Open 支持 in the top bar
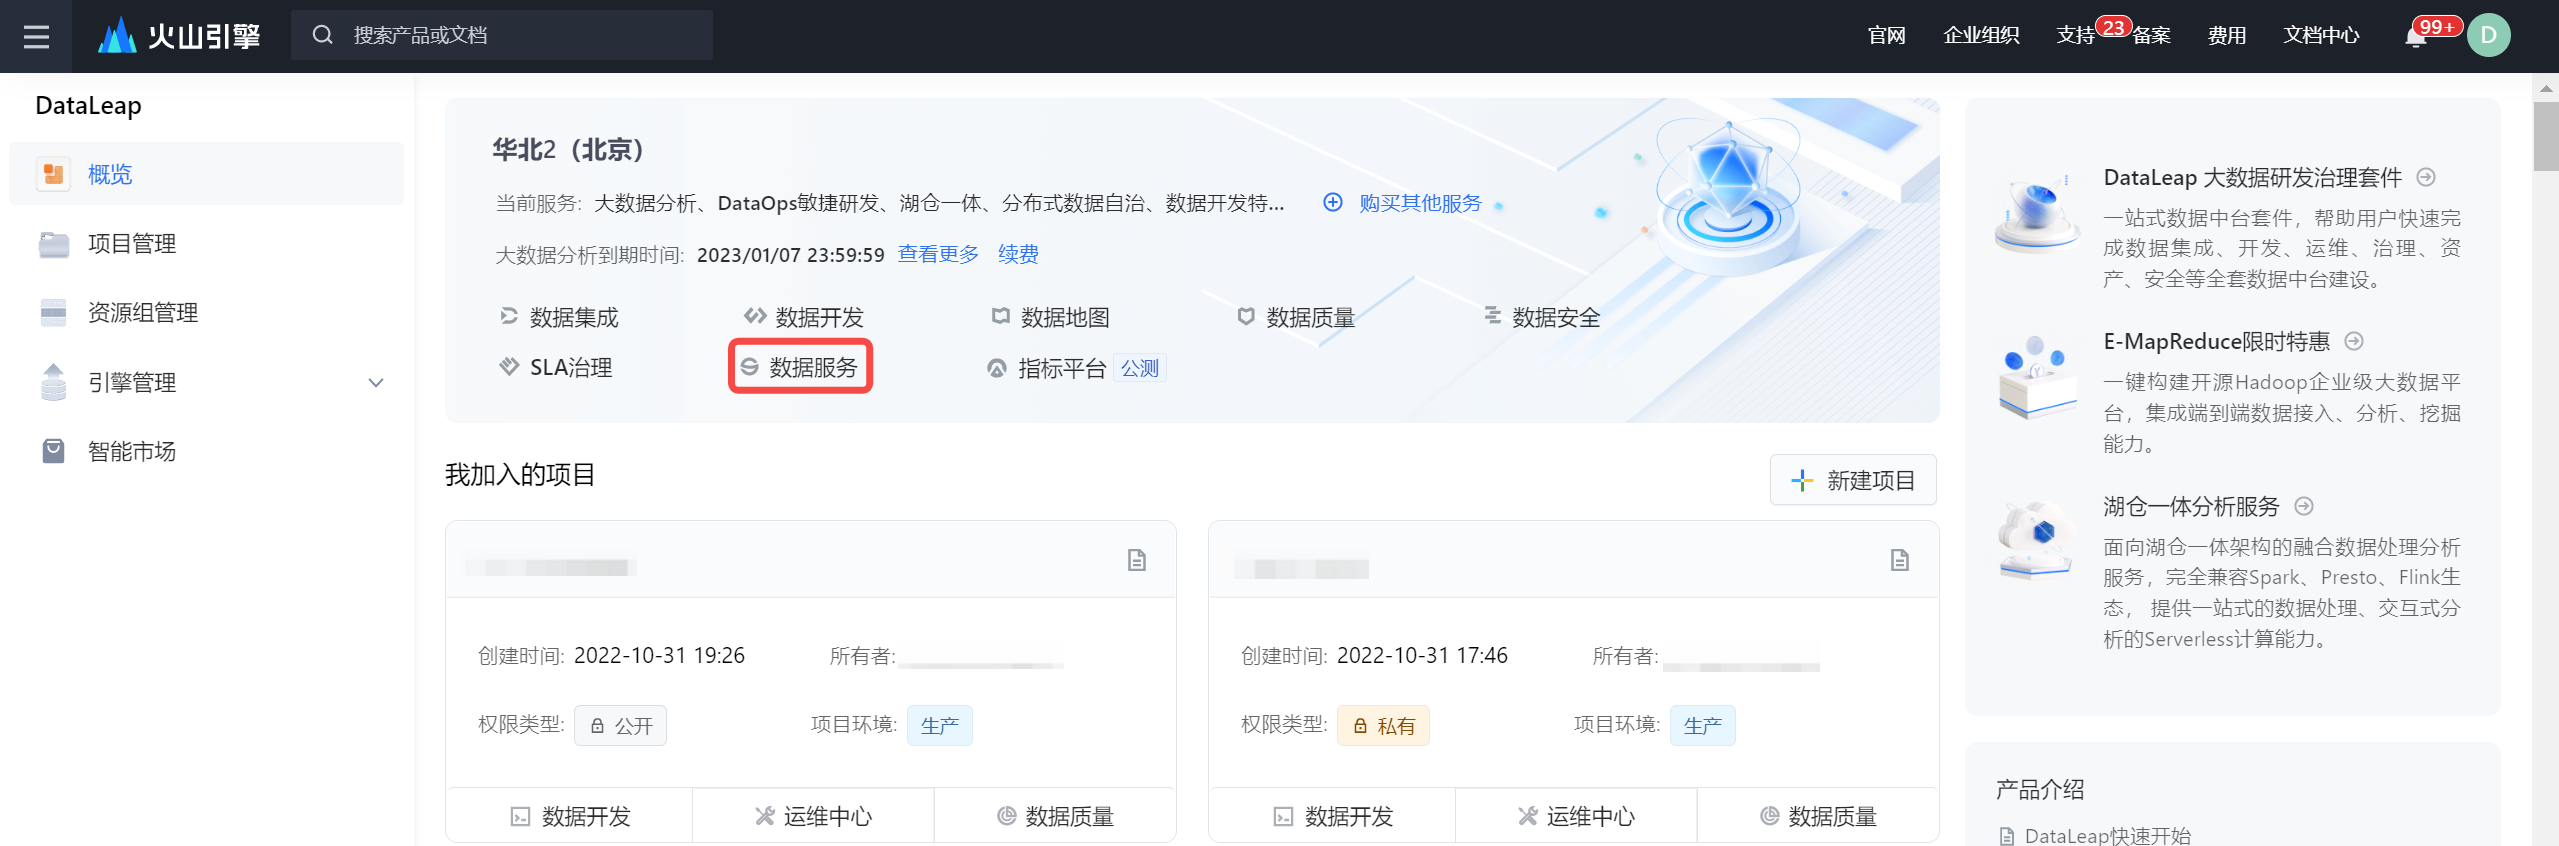Viewport: 2559px width, 846px height. coord(2075,36)
